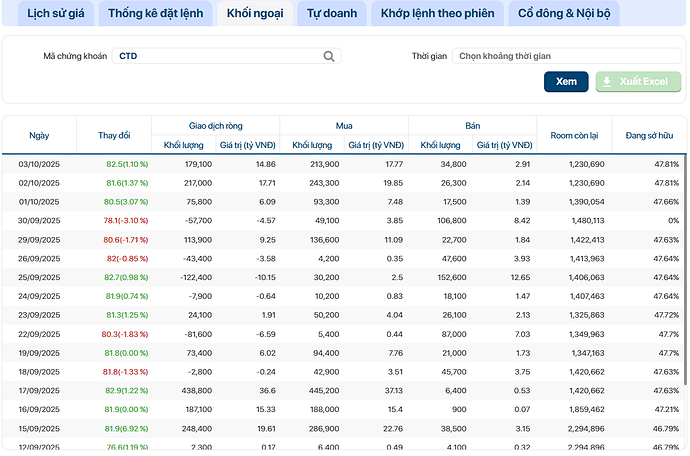Click the Giao dịch ròng header
The image size is (690, 456).
[x=215, y=126]
